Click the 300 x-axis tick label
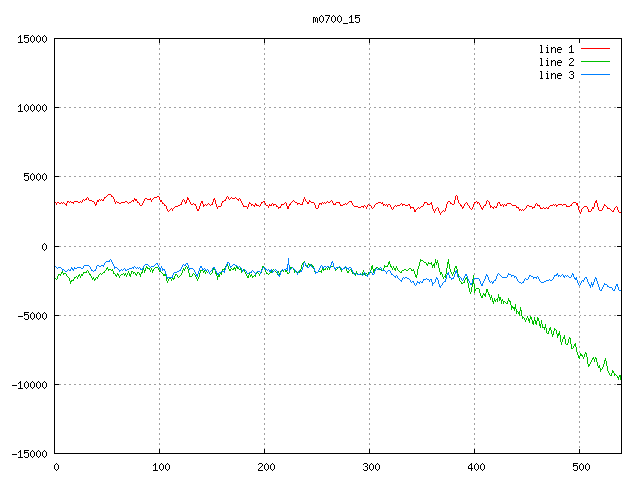640x480 pixels. pos(370,467)
